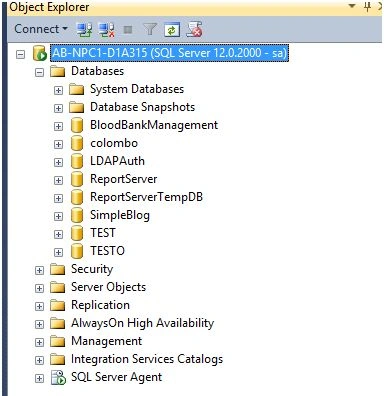384x396 pixels.
Task: Click the Connect Object Explorer icon
Action: coord(84,30)
